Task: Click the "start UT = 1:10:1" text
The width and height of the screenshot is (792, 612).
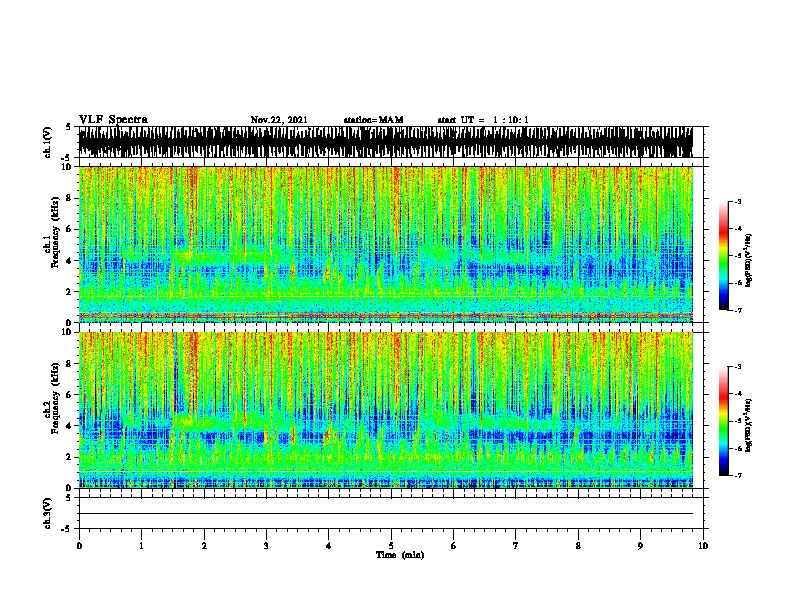Action: click(483, 120)
